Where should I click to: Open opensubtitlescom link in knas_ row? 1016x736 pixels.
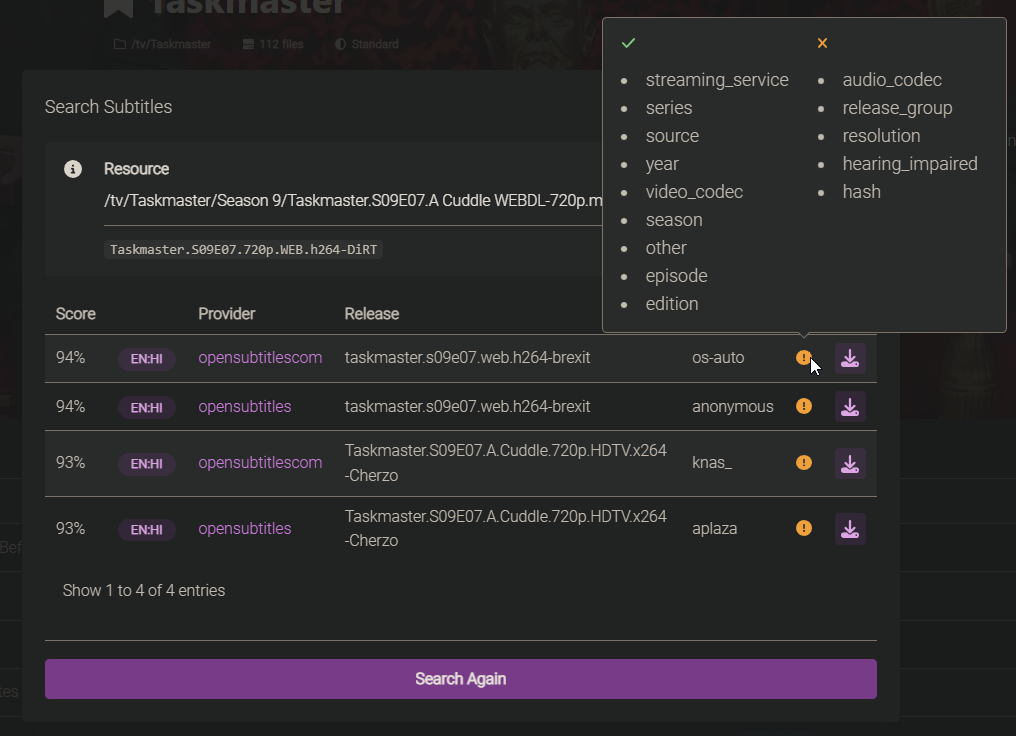[260, 463]
